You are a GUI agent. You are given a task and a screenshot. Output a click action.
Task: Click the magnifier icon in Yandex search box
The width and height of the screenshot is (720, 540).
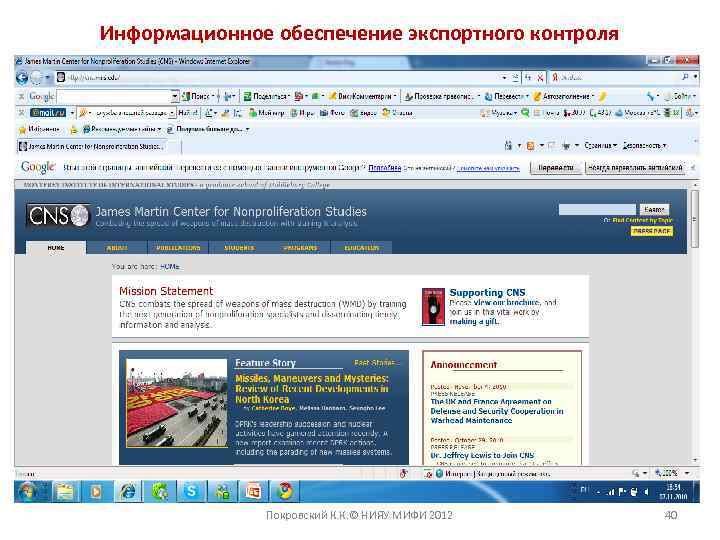[685, 77]
